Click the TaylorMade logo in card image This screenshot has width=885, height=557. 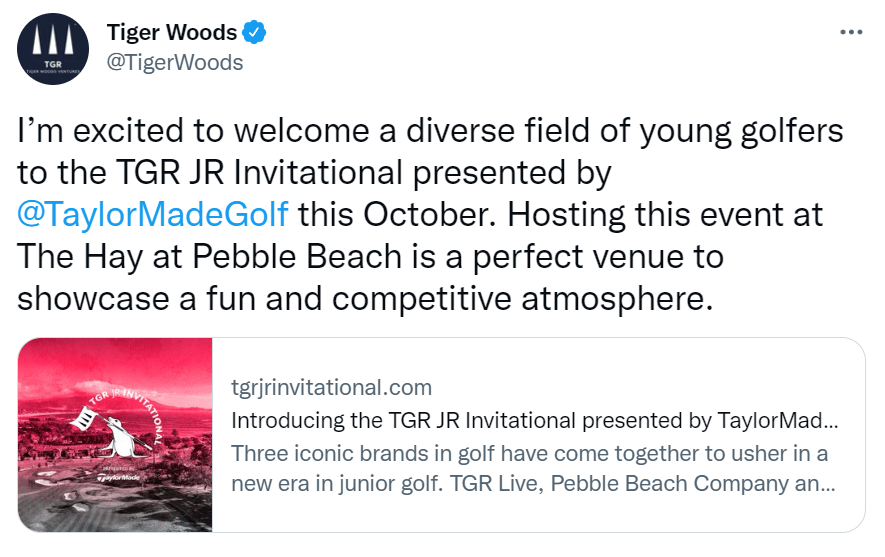point(119,477)
